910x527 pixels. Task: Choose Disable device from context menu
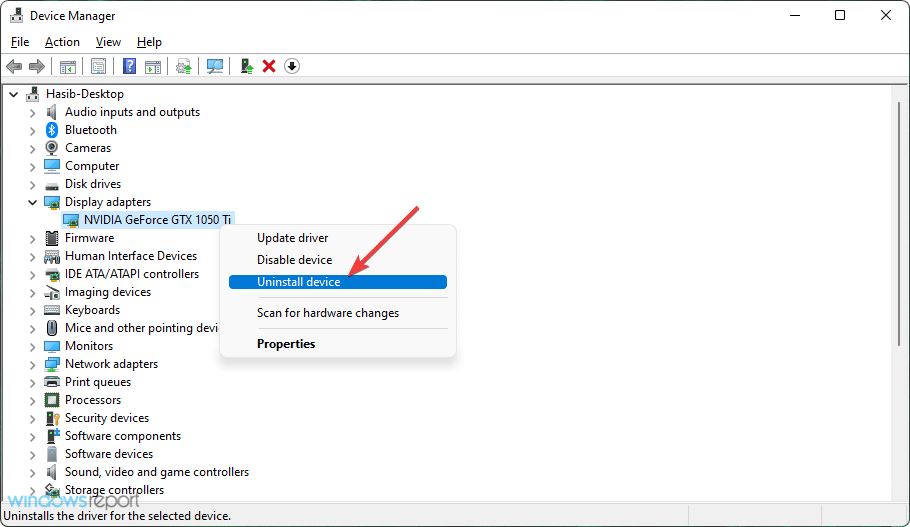[x=338, y=260]
